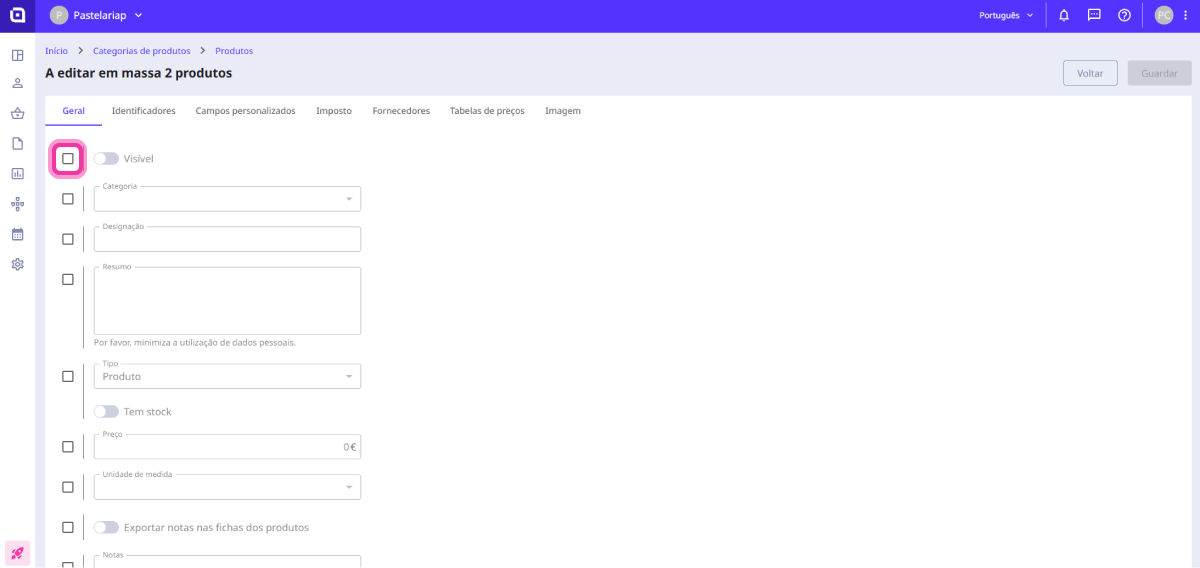This screenshot has width=1200, height=568.
Task: Open the chat messages icon
Action: (x=1094, y=15)
